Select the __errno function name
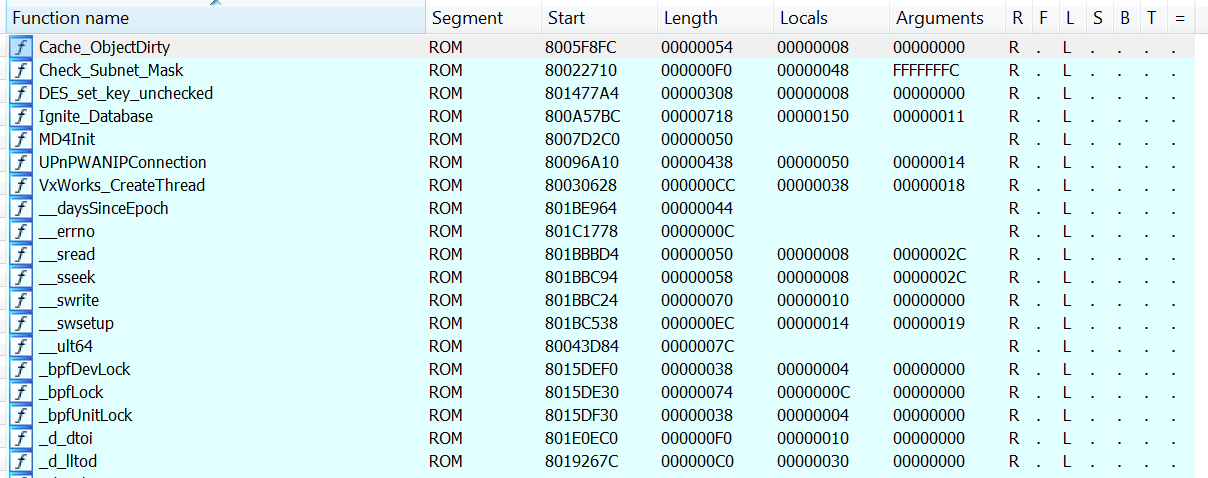The image size is (1208, 478). (x=67, y=231)
